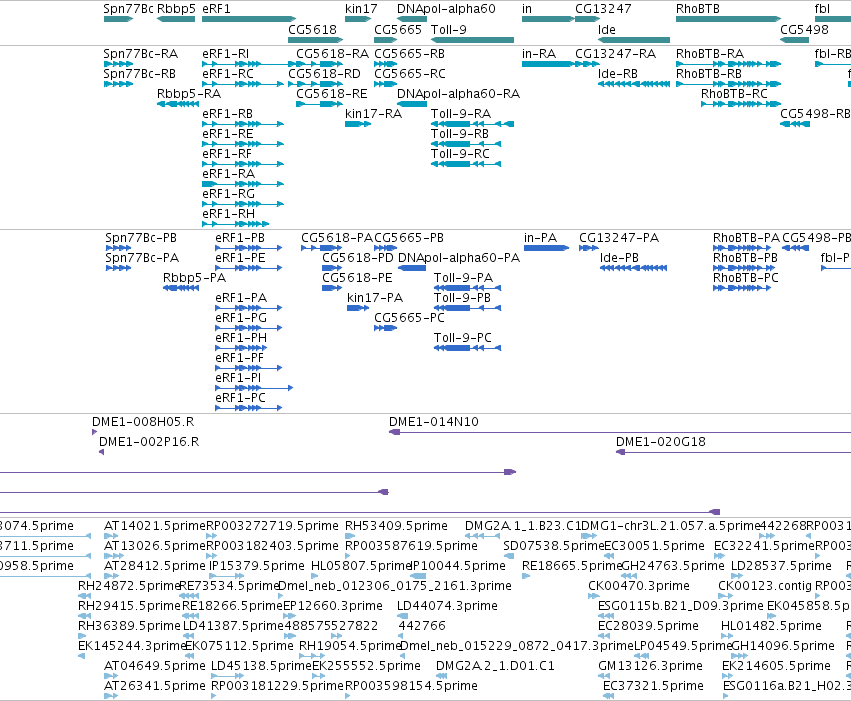The image size is (851, 701).
Task: Click the eRF1 gene label
Action: [x=216, y=9]
